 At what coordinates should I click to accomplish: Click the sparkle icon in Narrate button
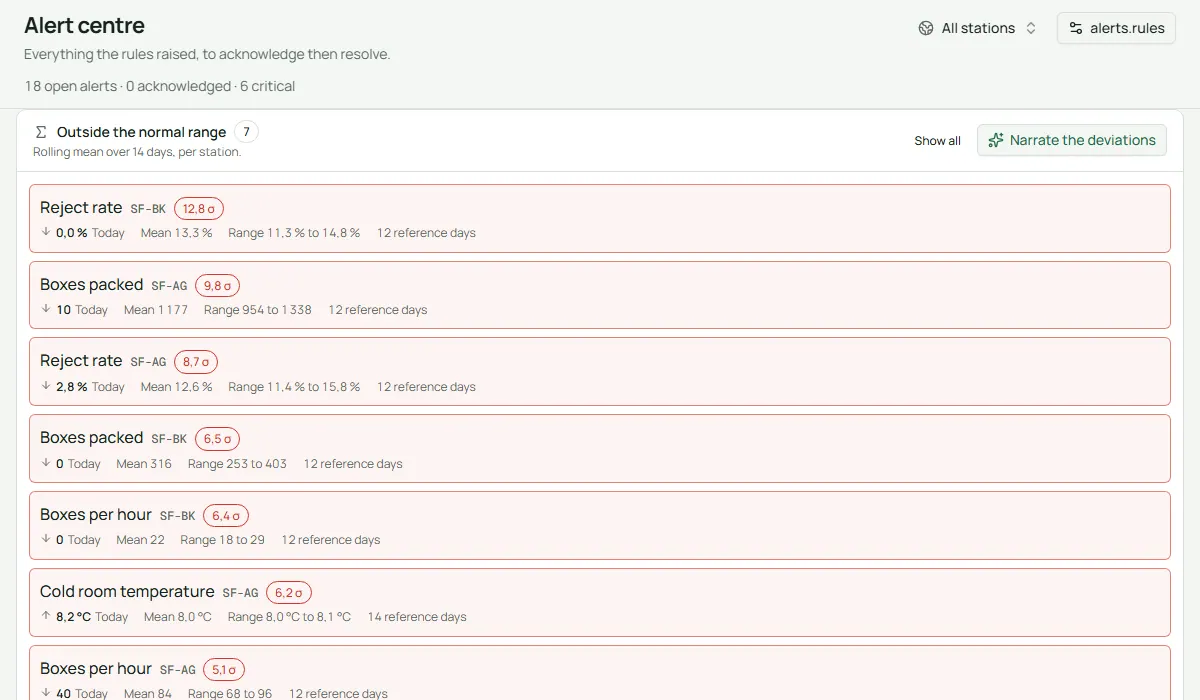click(x=996, y=140)
